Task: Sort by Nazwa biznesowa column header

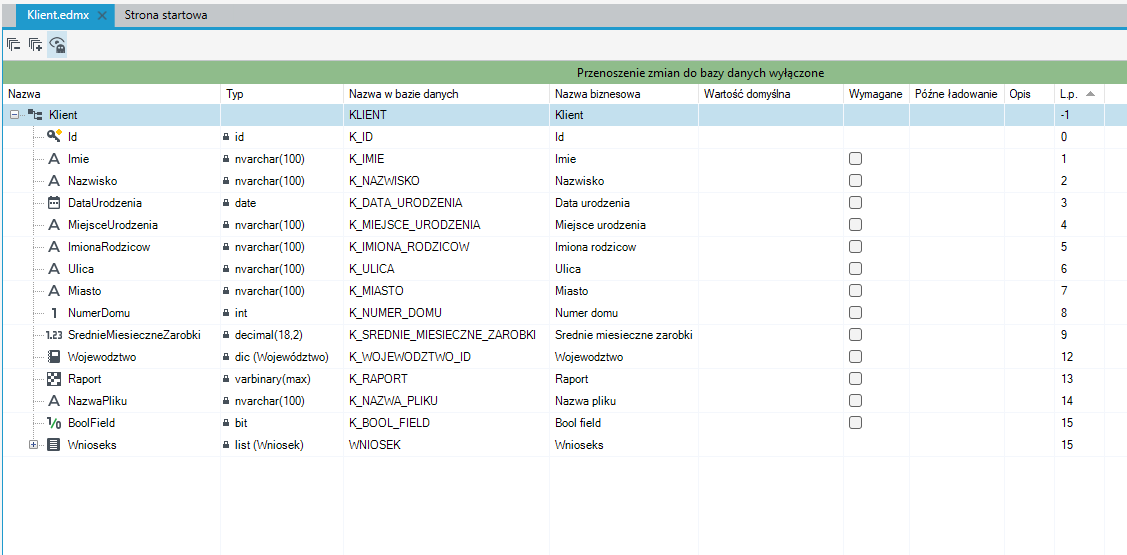Action: pos(624,94)
